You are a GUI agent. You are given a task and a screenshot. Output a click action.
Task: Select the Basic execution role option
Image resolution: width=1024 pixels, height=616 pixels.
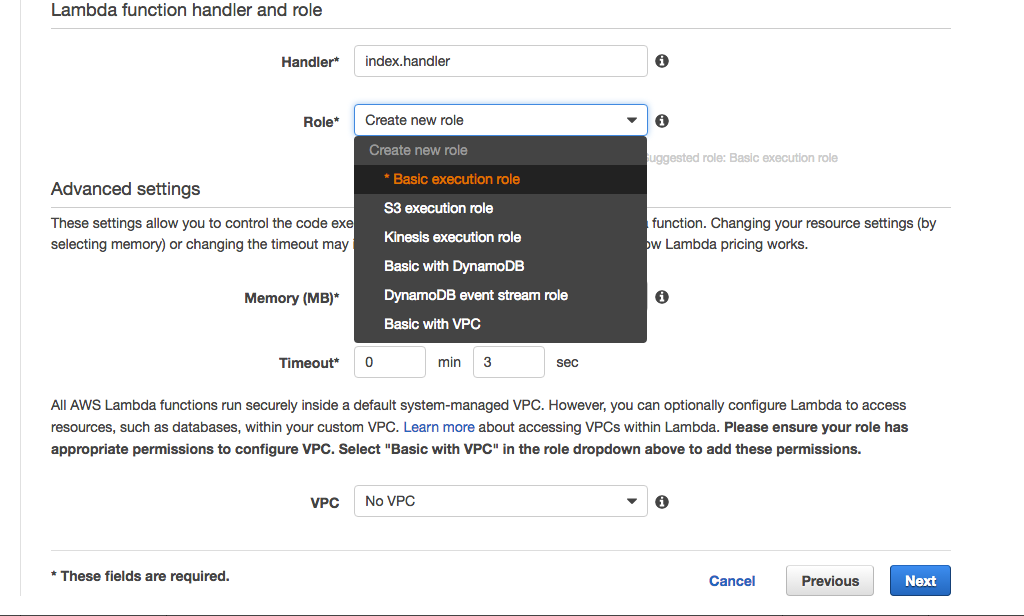451,179
